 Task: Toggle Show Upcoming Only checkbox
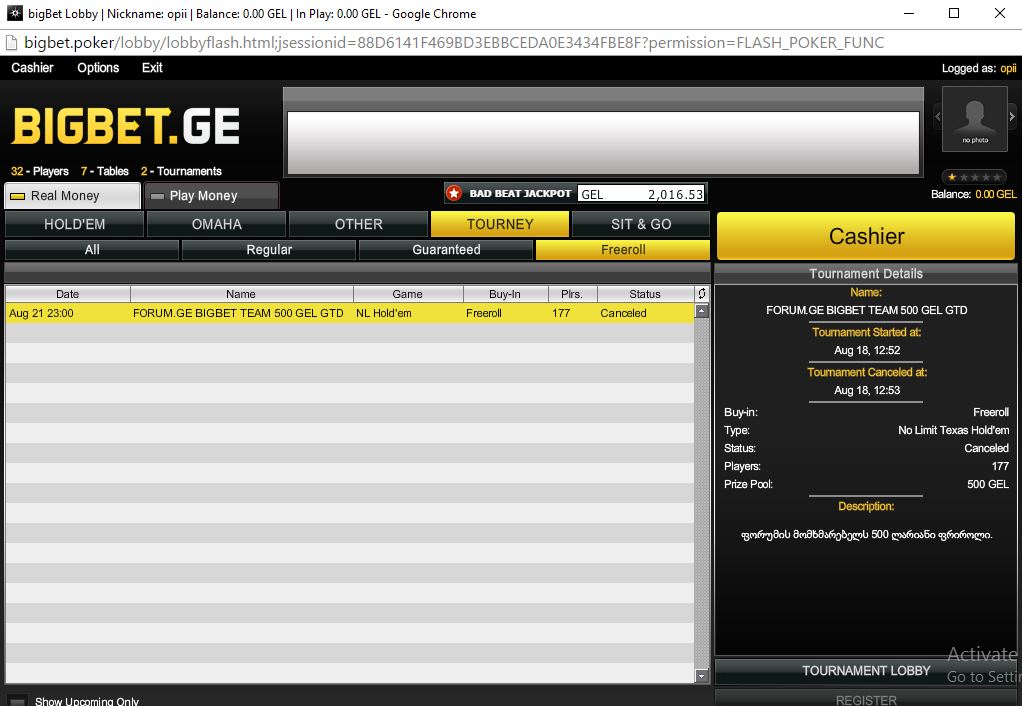click(x=18, y=701)
